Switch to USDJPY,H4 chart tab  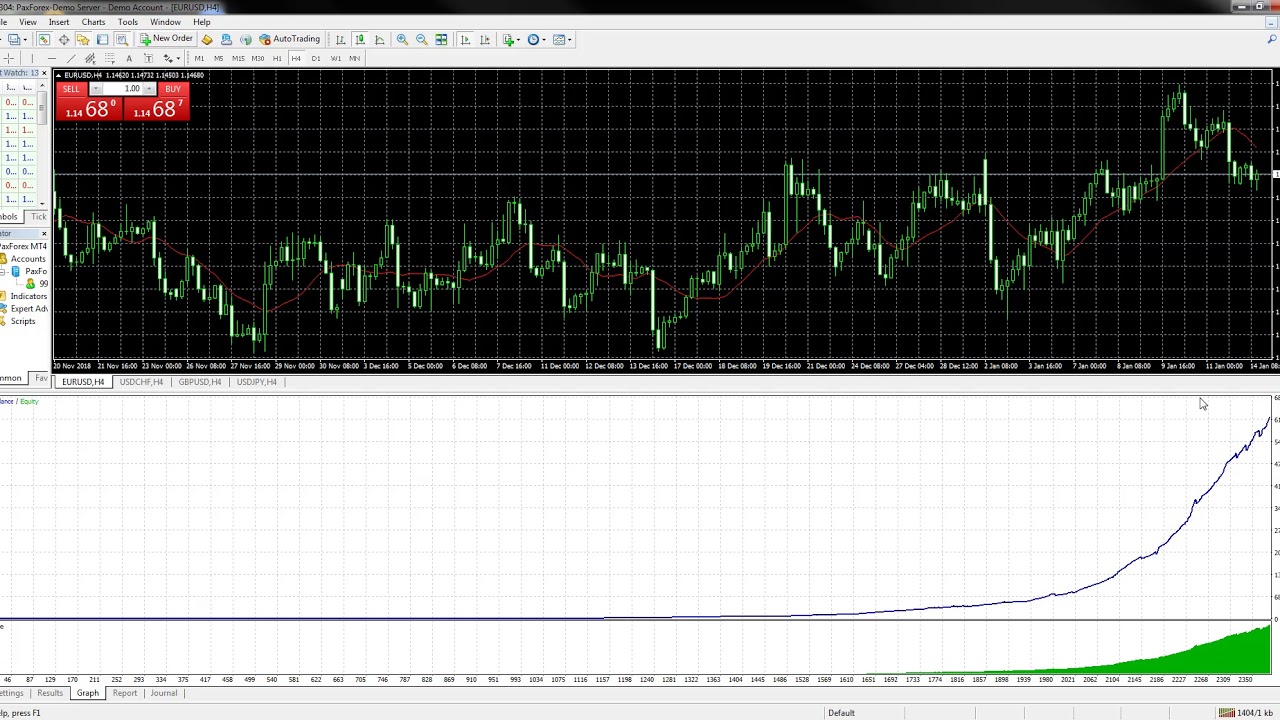(x=257, y=382)
